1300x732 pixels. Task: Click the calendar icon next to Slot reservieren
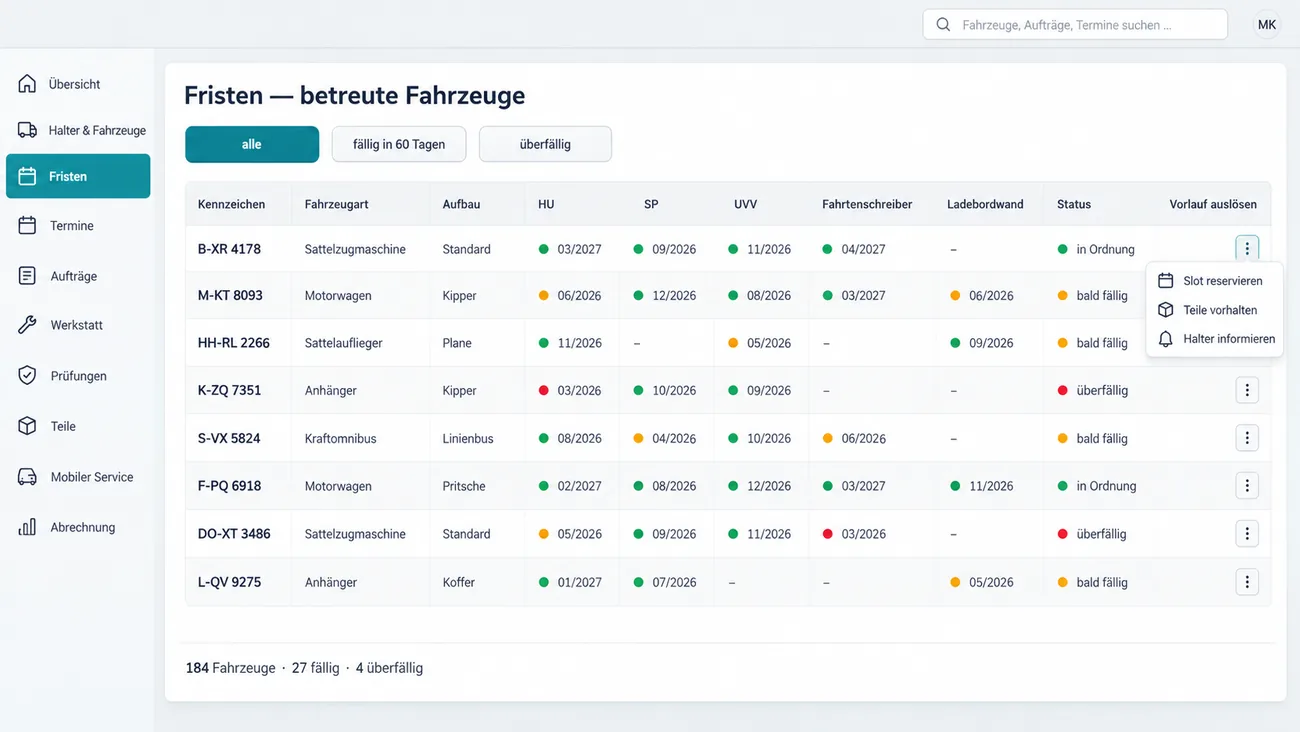click(x=1165, y=281)
